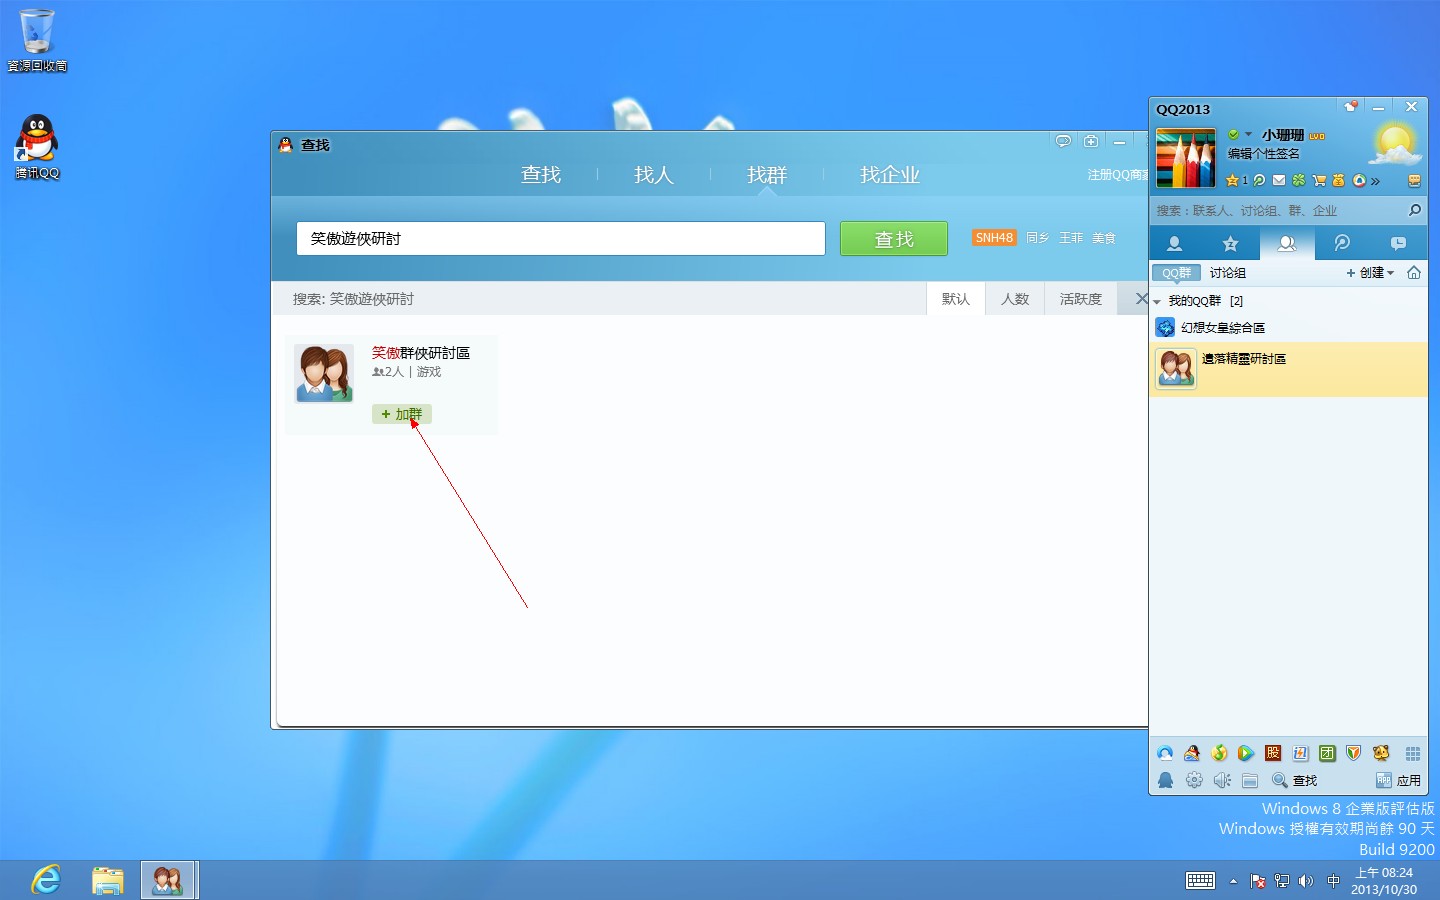
Task: Collapse the 我的QQ群 list
Action: pos(1158,301)
